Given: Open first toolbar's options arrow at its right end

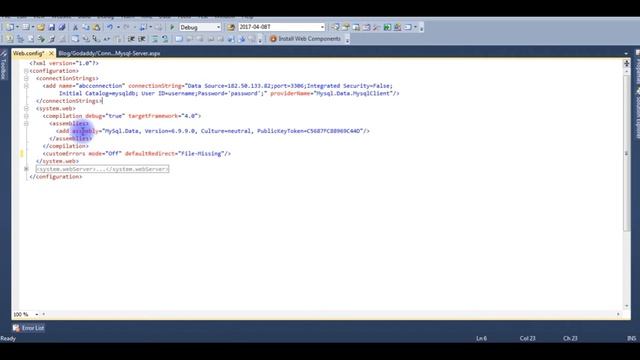Looking at the screenshot, I should click(421, 28).
